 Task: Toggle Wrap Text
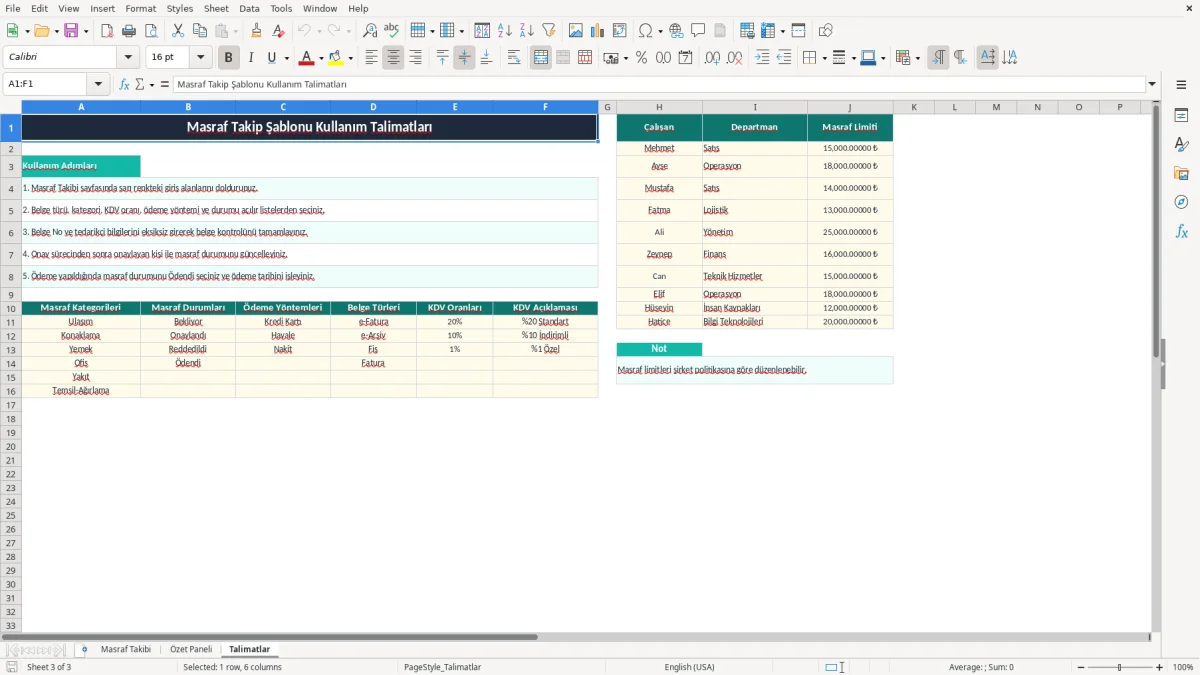(x=514, y=58)
